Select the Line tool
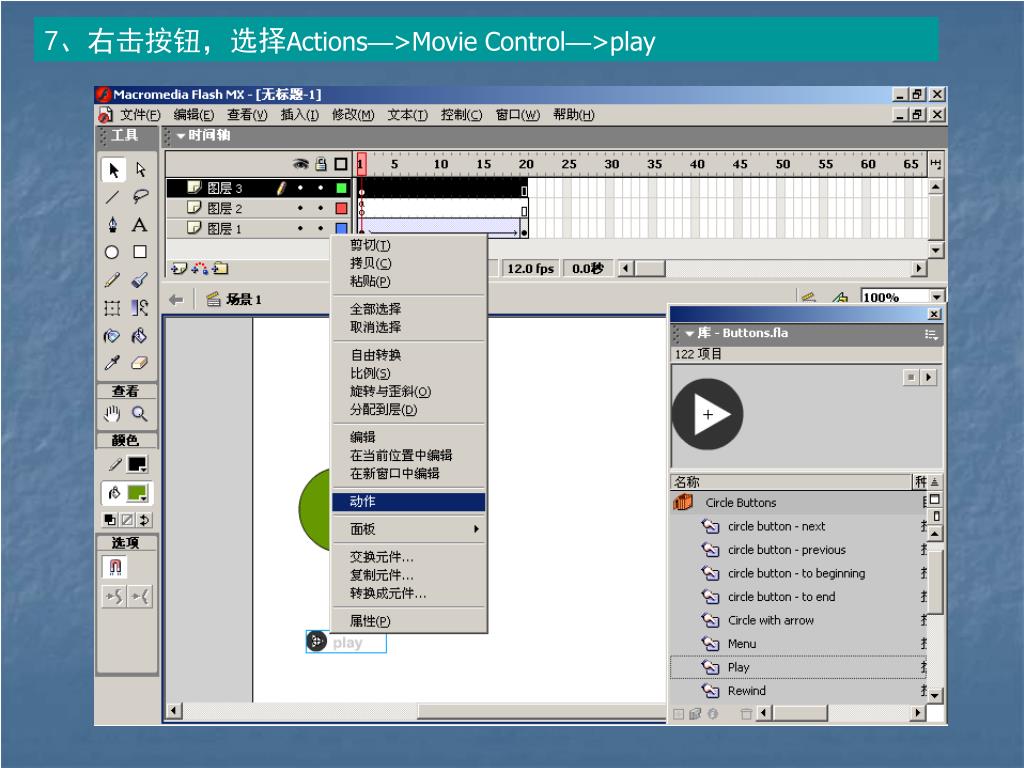 112,197
